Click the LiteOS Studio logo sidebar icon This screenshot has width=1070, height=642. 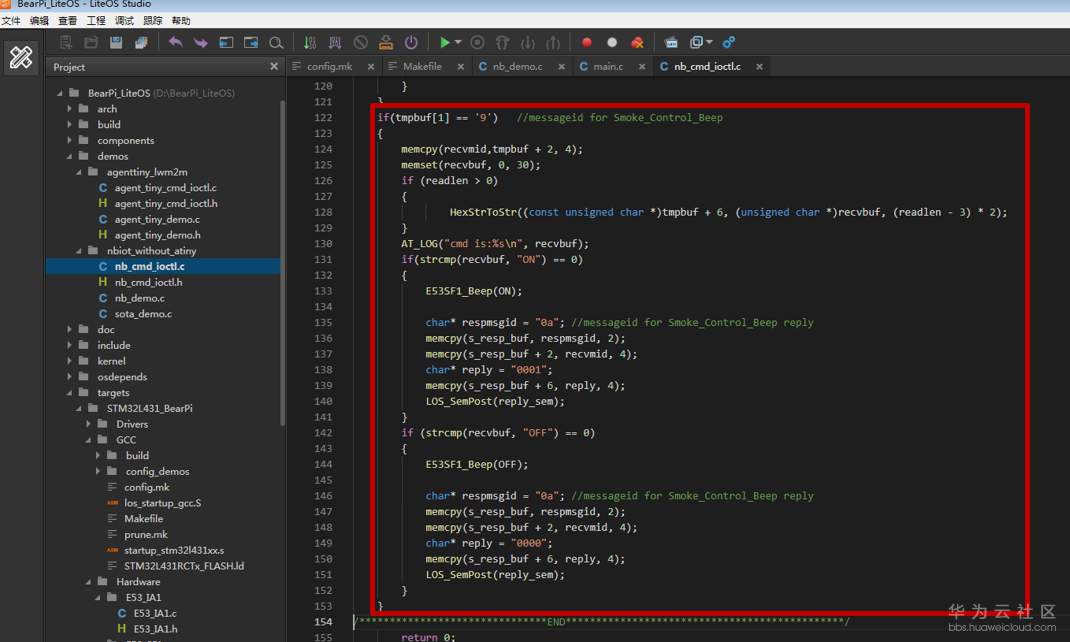[x=21, y=58]
